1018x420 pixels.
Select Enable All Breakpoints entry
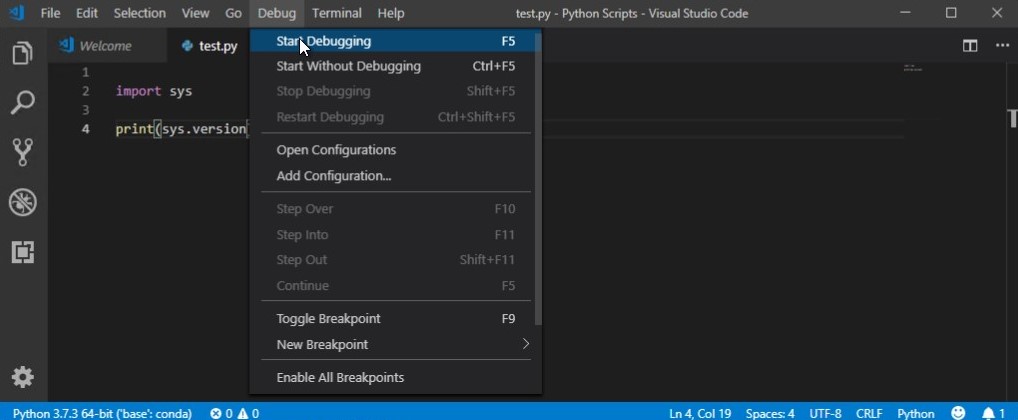click(392, 378)
